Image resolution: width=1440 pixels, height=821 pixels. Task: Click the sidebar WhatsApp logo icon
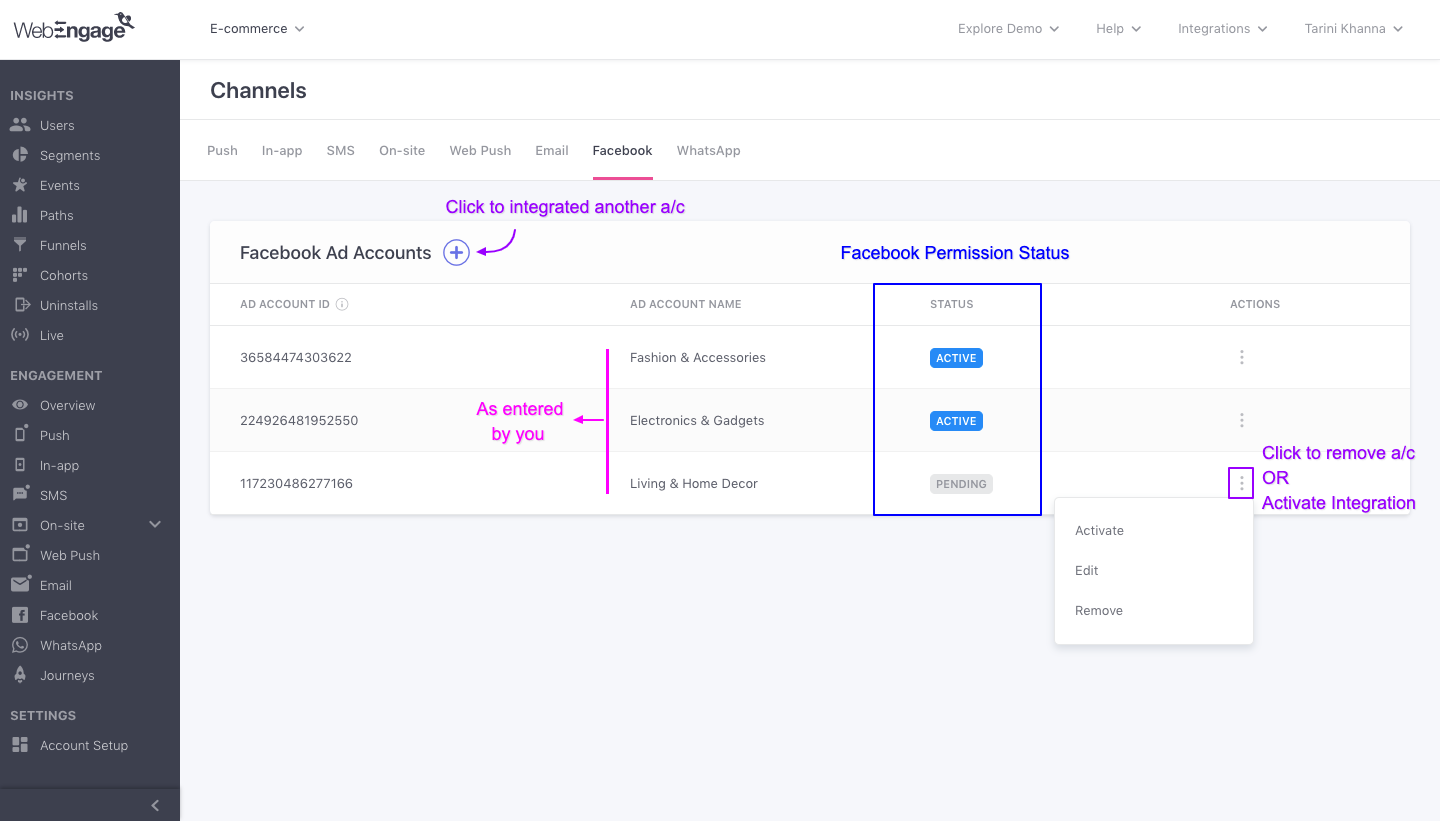[x=20, y=645]
